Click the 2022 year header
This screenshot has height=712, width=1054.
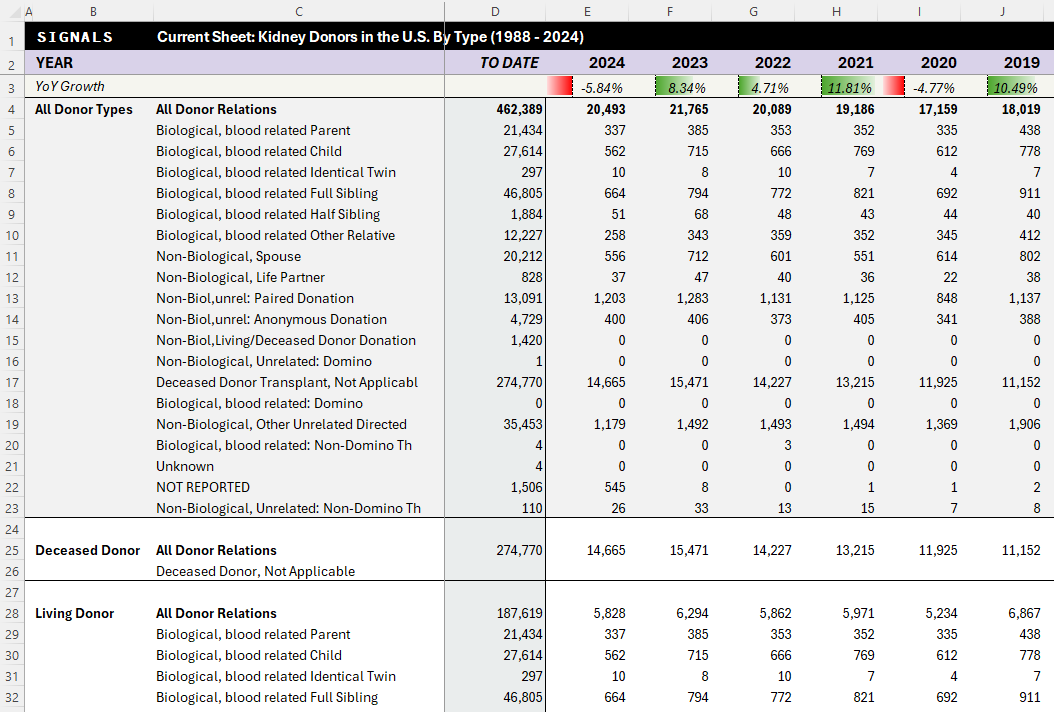tap(773, 63)
